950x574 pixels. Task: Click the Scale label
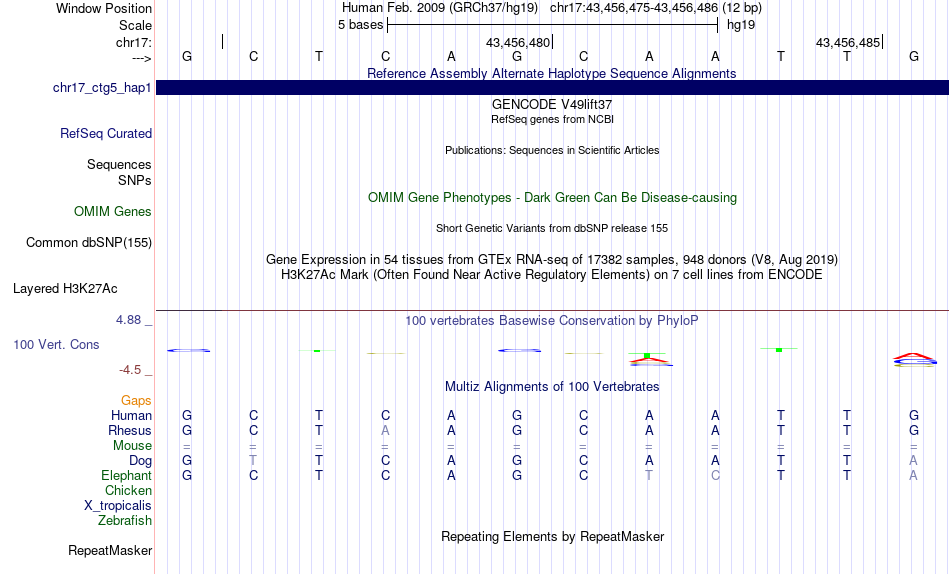point(135,25)
